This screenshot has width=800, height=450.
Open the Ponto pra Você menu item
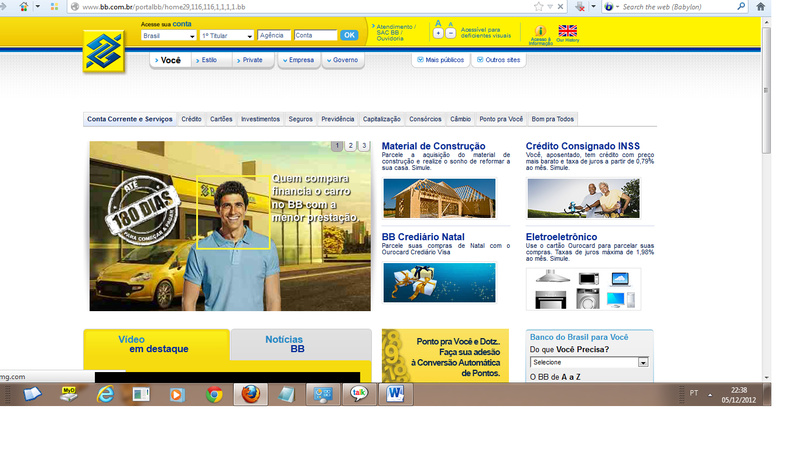click(501, 119)
